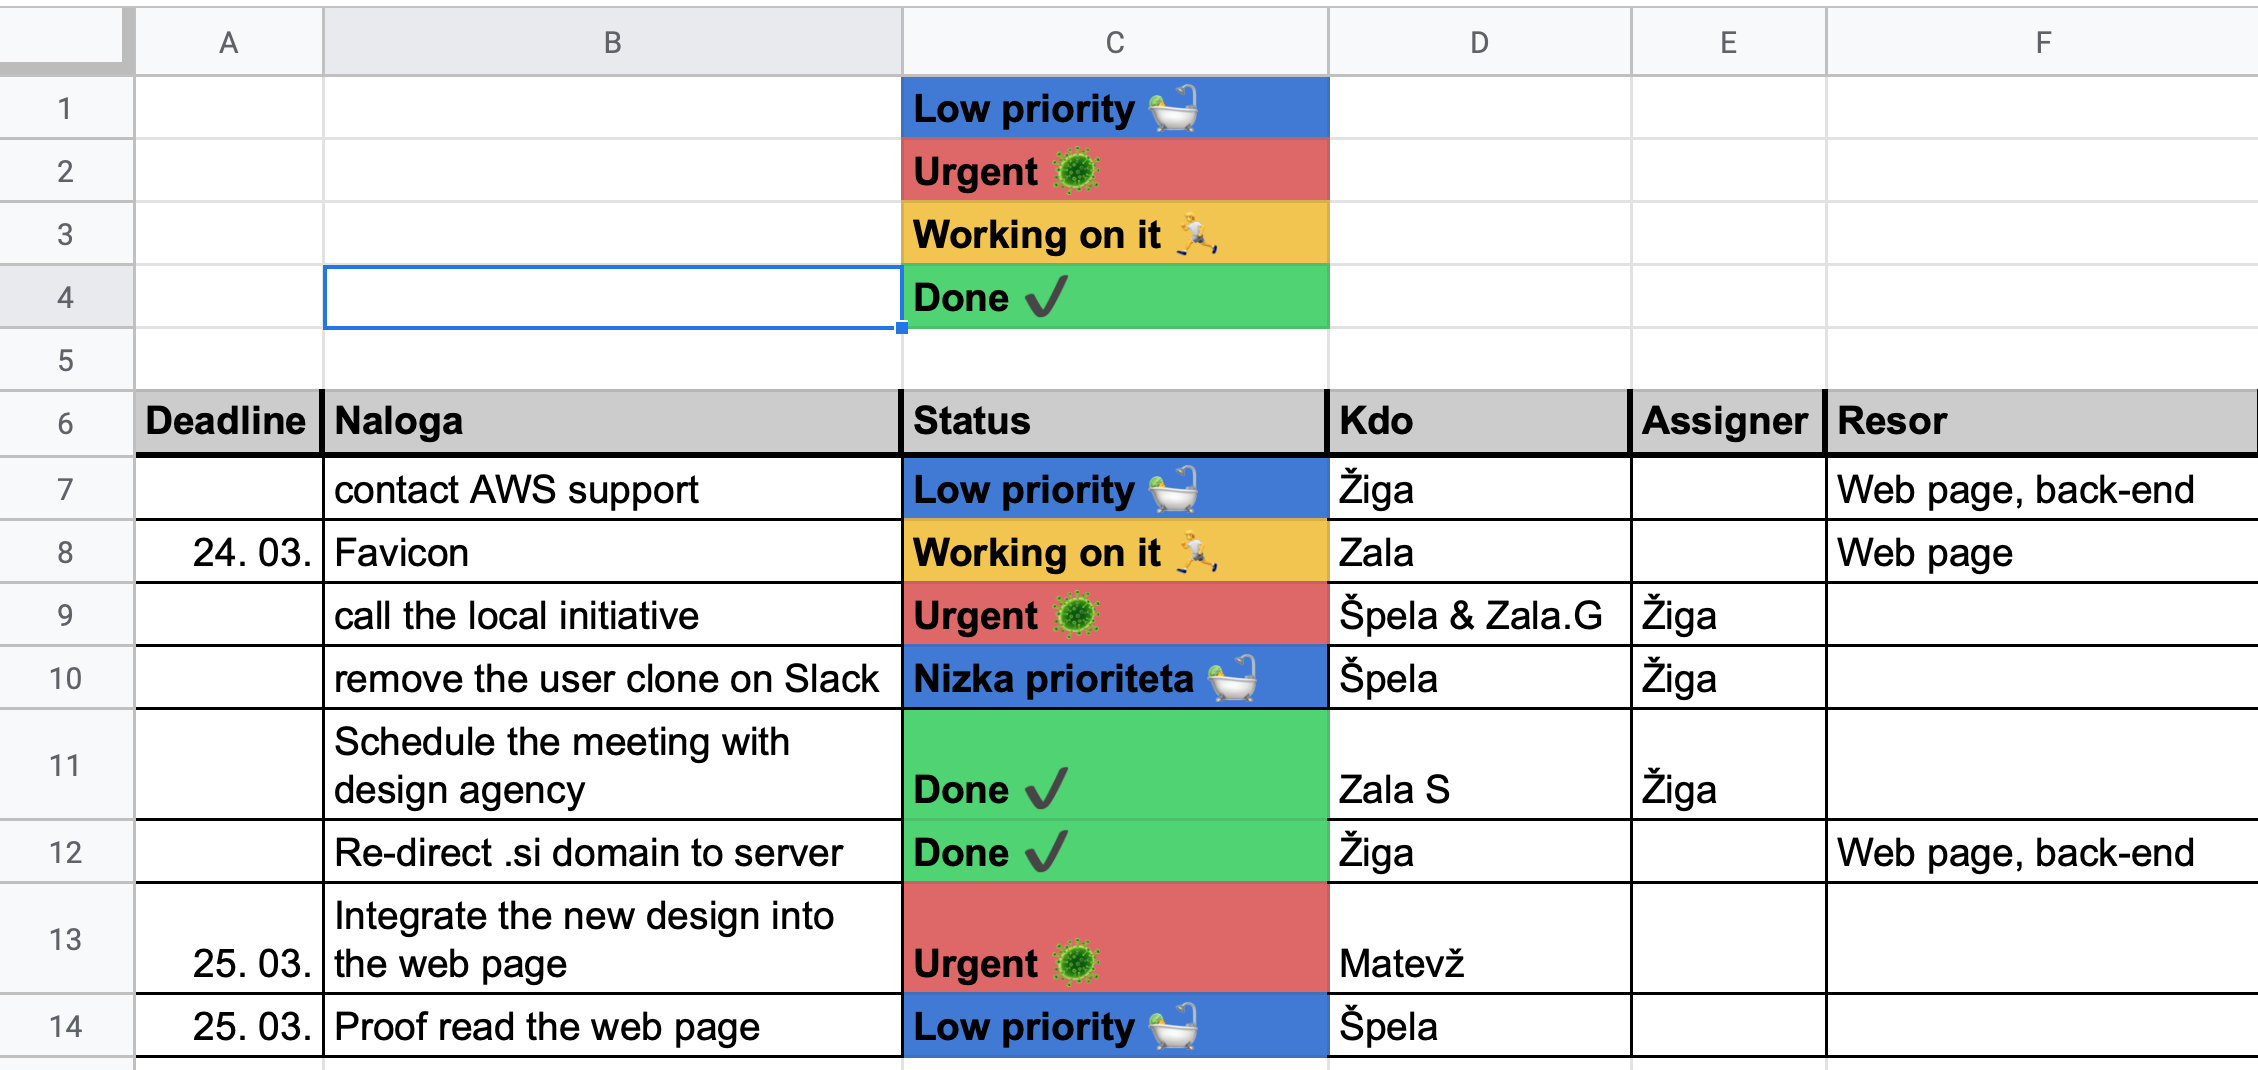
Task: Click the fill handle of cell B4
Action: pyautogui.click(x=902, y=327)
